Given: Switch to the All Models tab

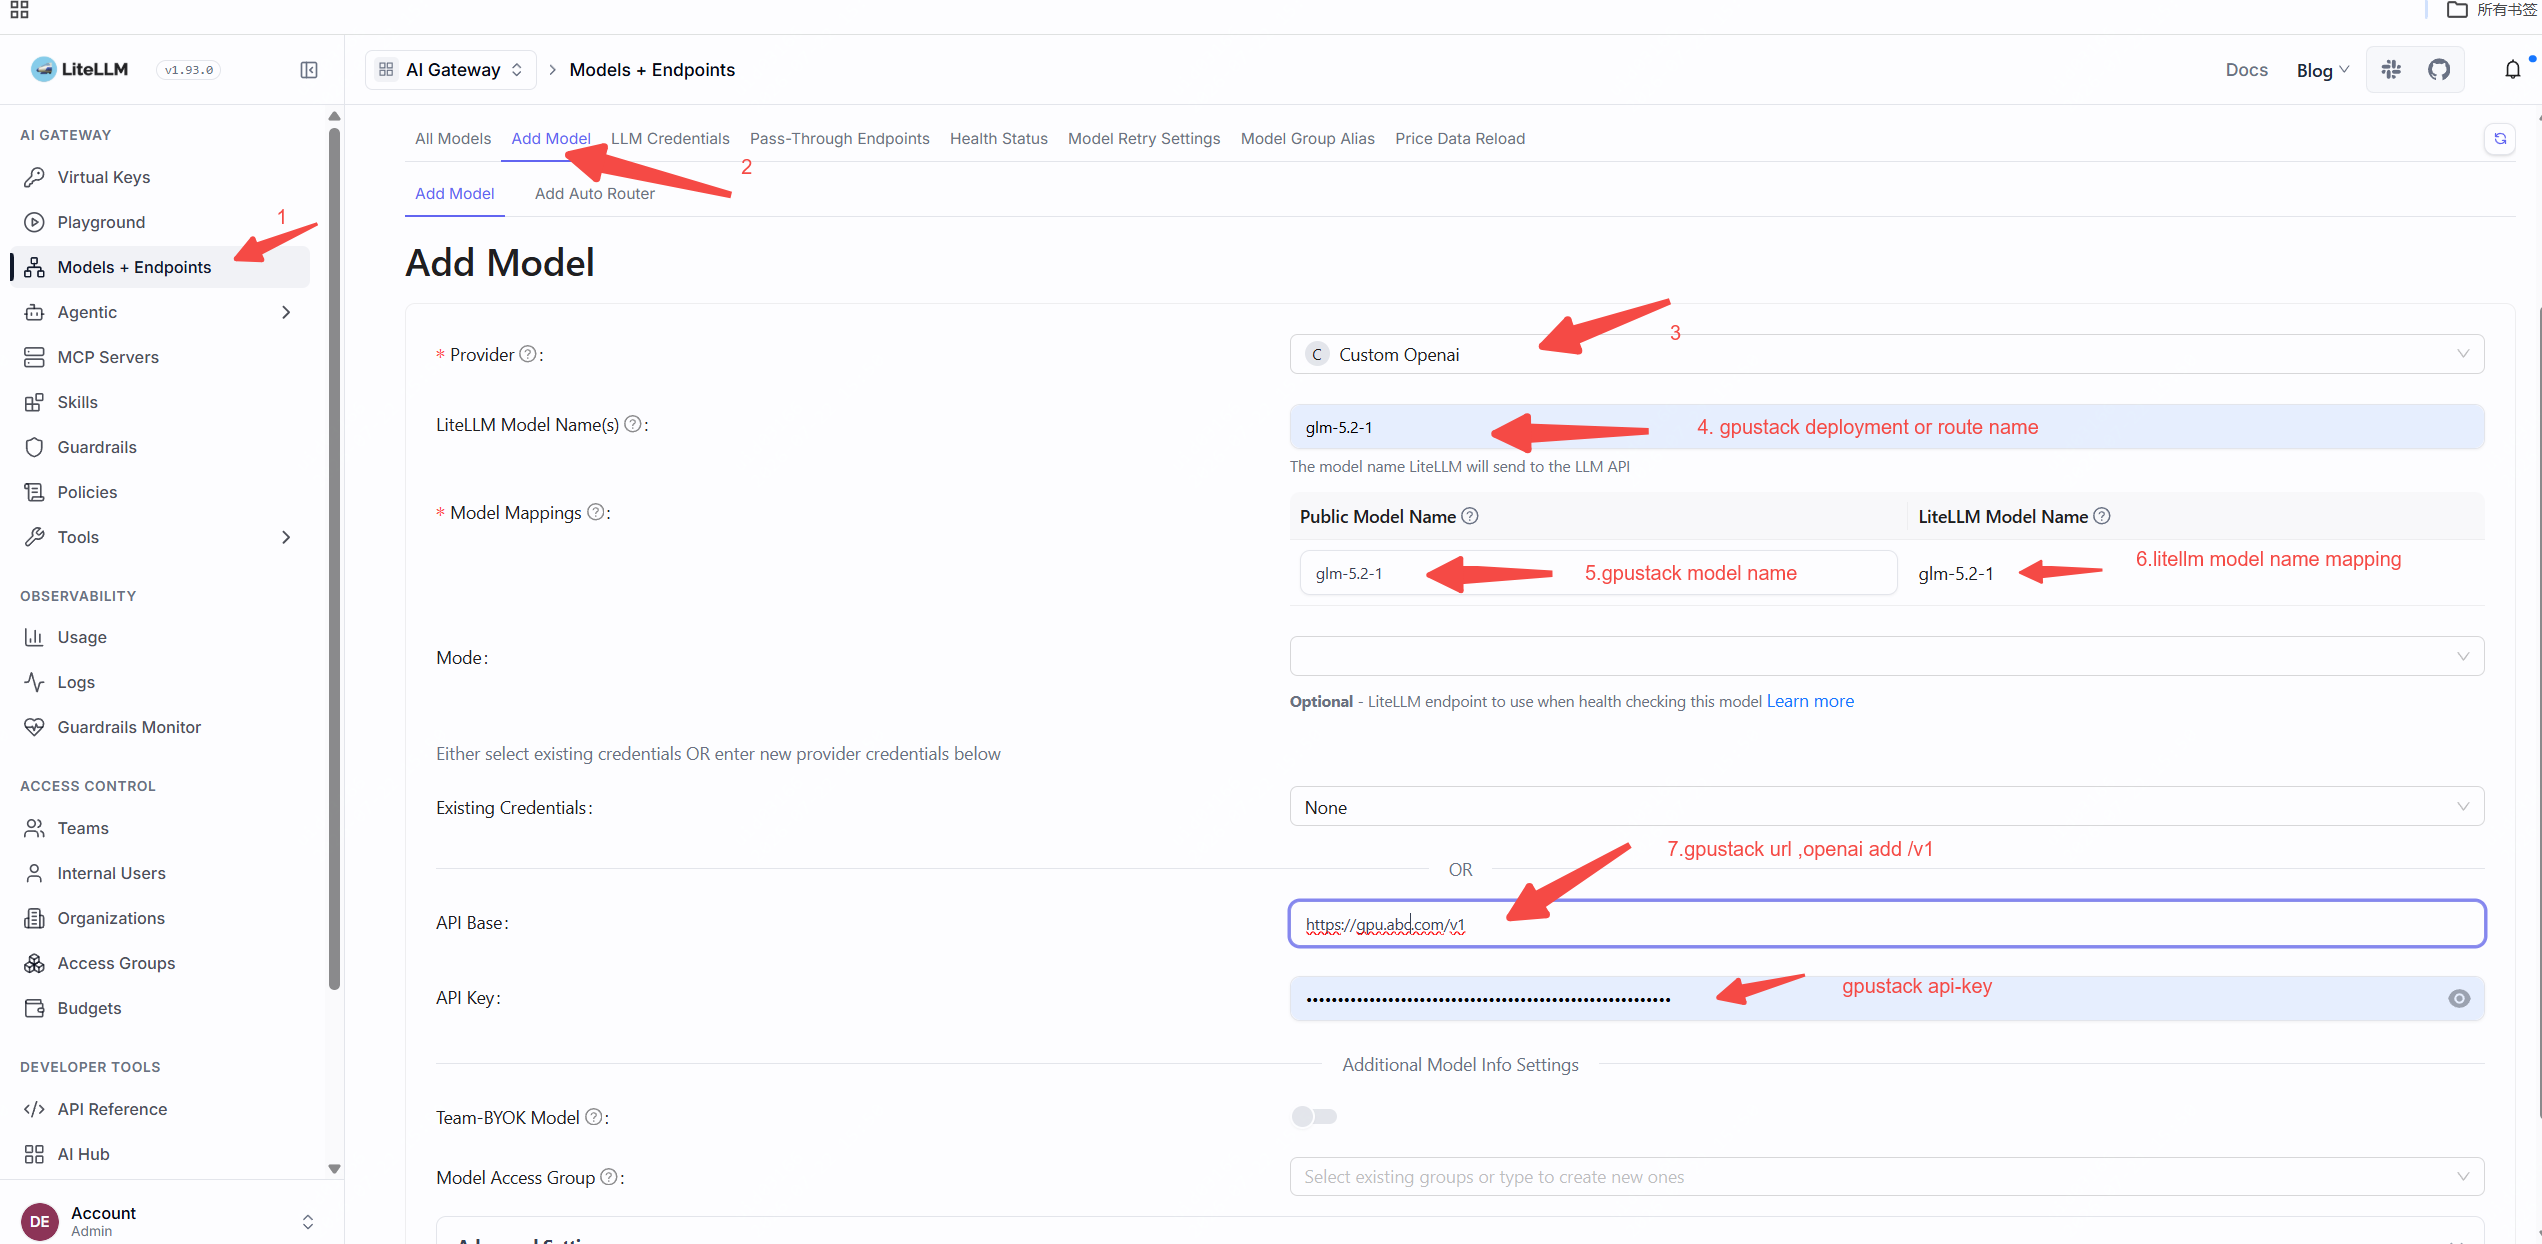Looking at the screenshot, I should coord(453,138).
